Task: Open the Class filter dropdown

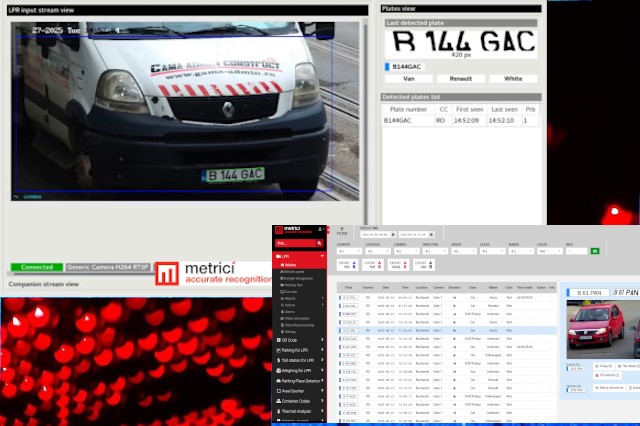Action: click(x=492, y=251)
